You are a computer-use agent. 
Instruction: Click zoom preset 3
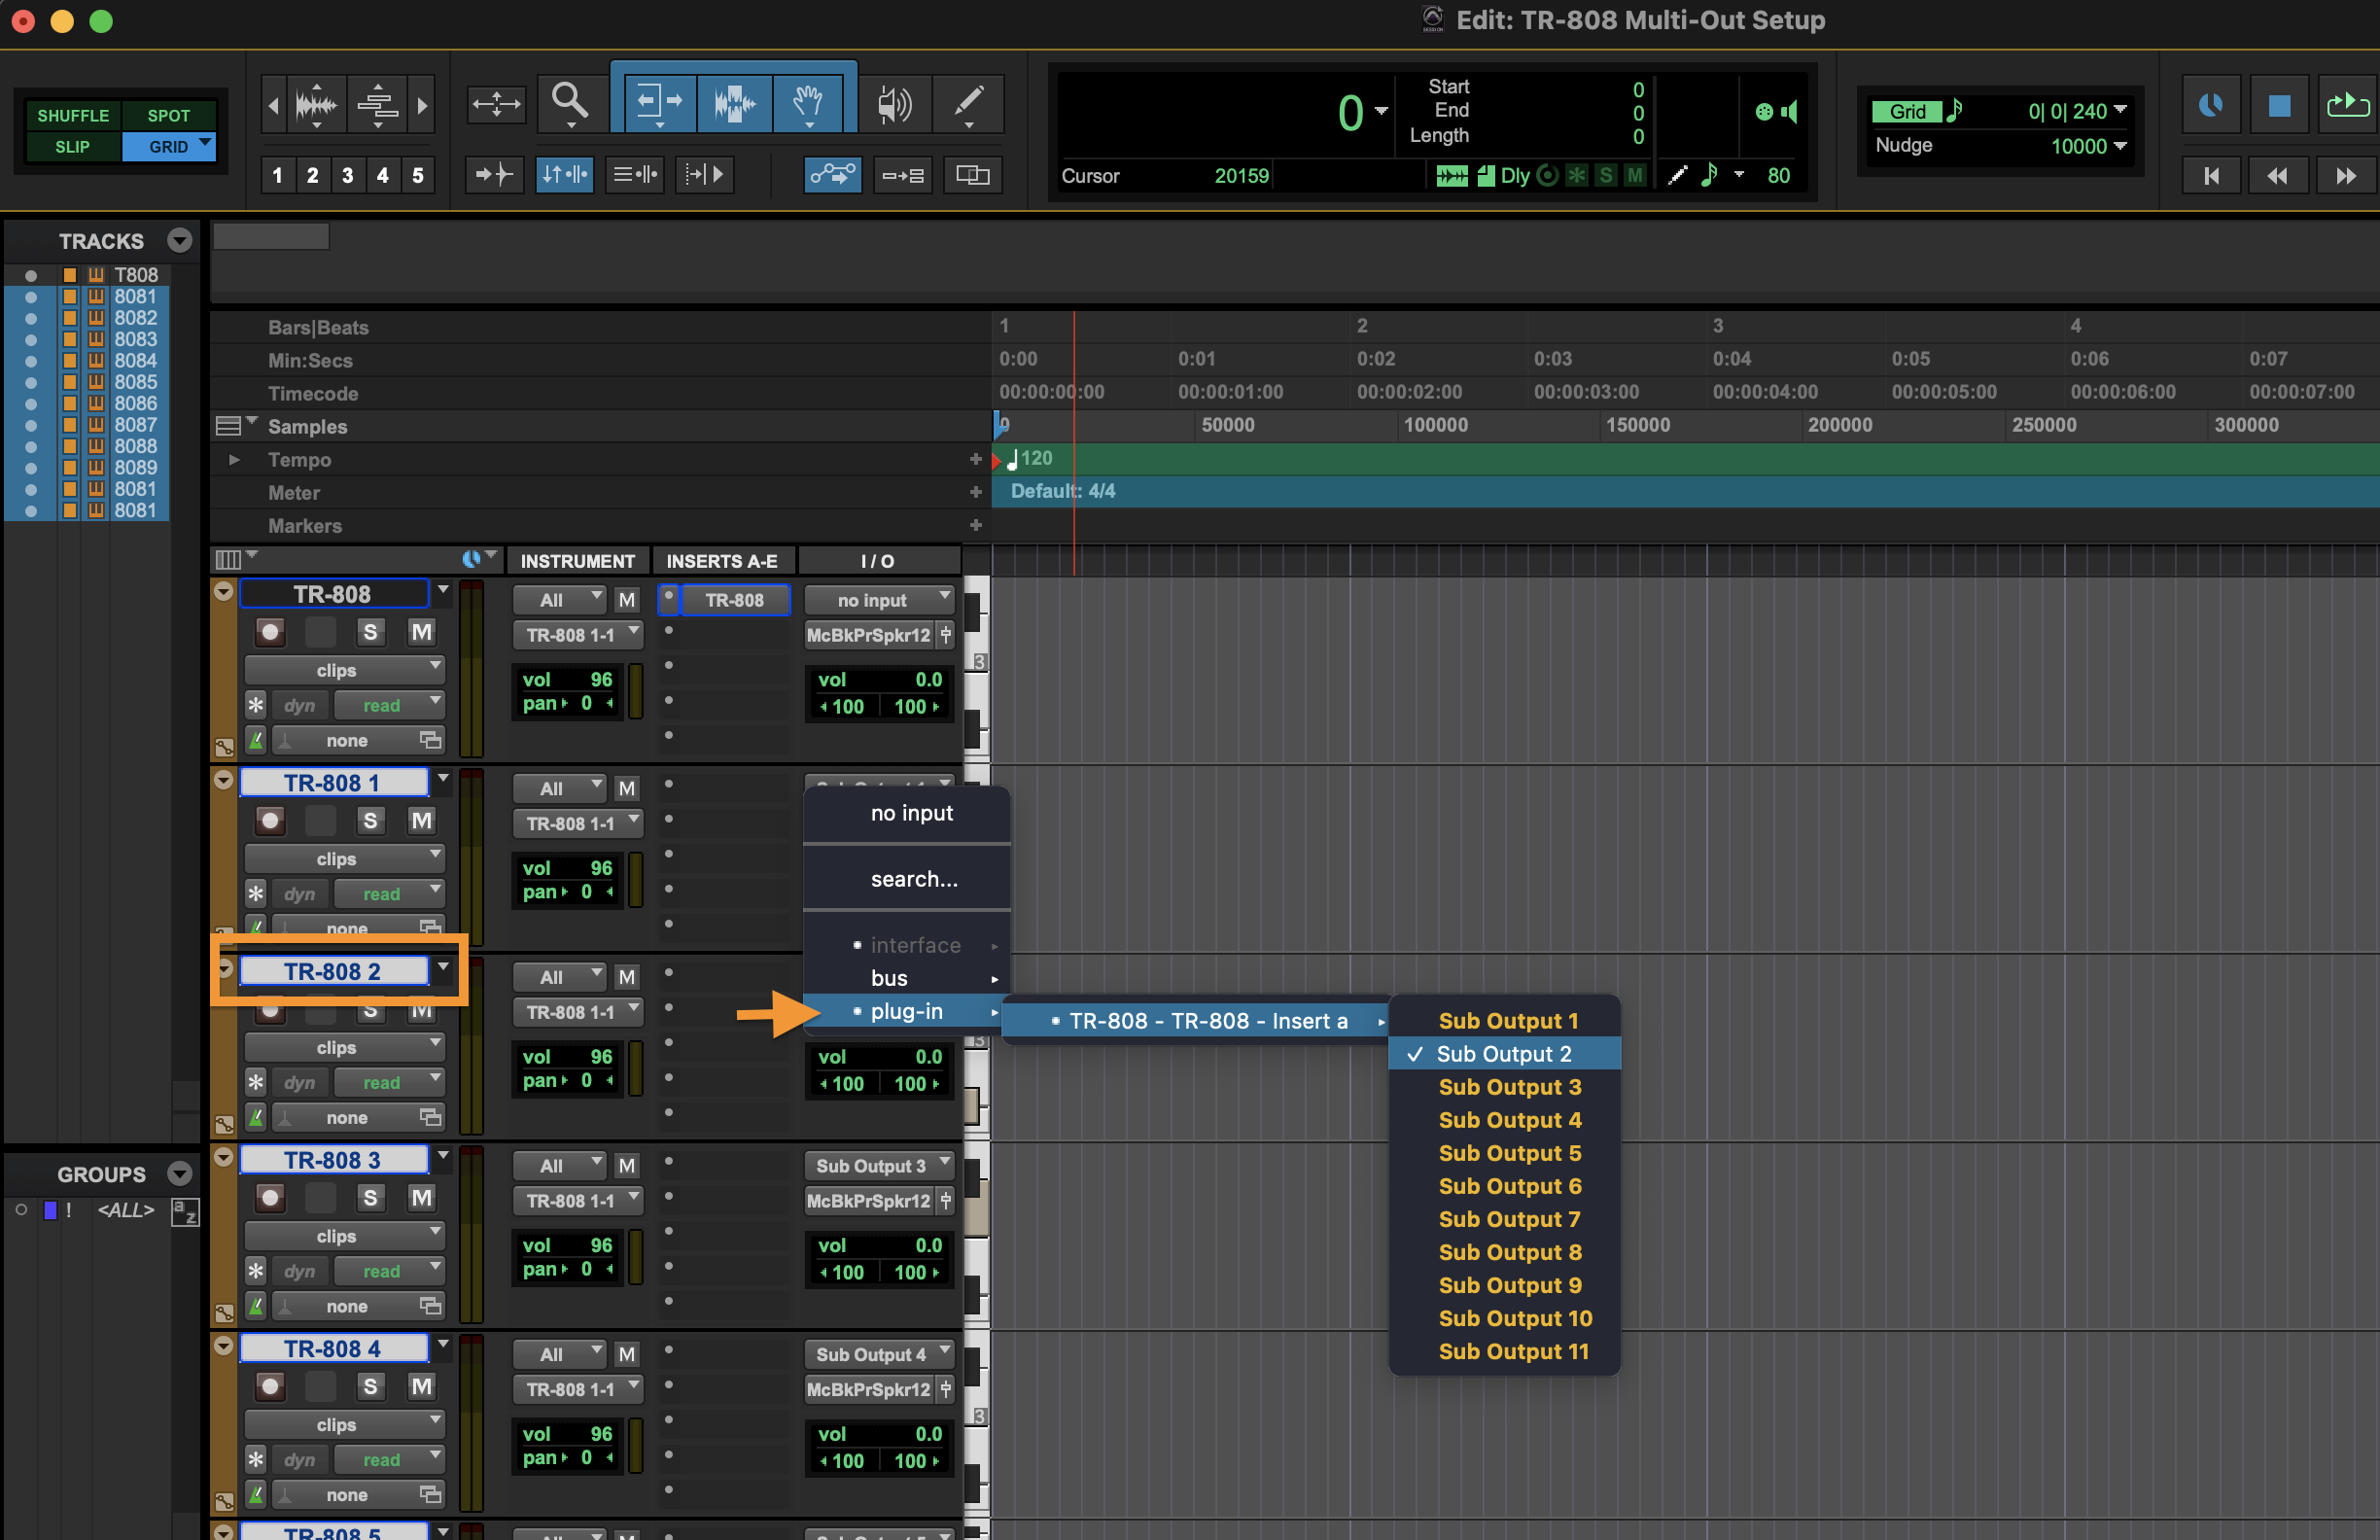[x=347, y=175]
